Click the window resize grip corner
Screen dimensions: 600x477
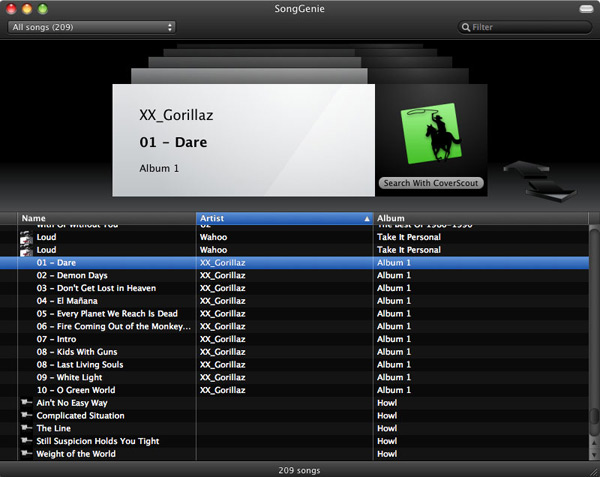[594, 471]
